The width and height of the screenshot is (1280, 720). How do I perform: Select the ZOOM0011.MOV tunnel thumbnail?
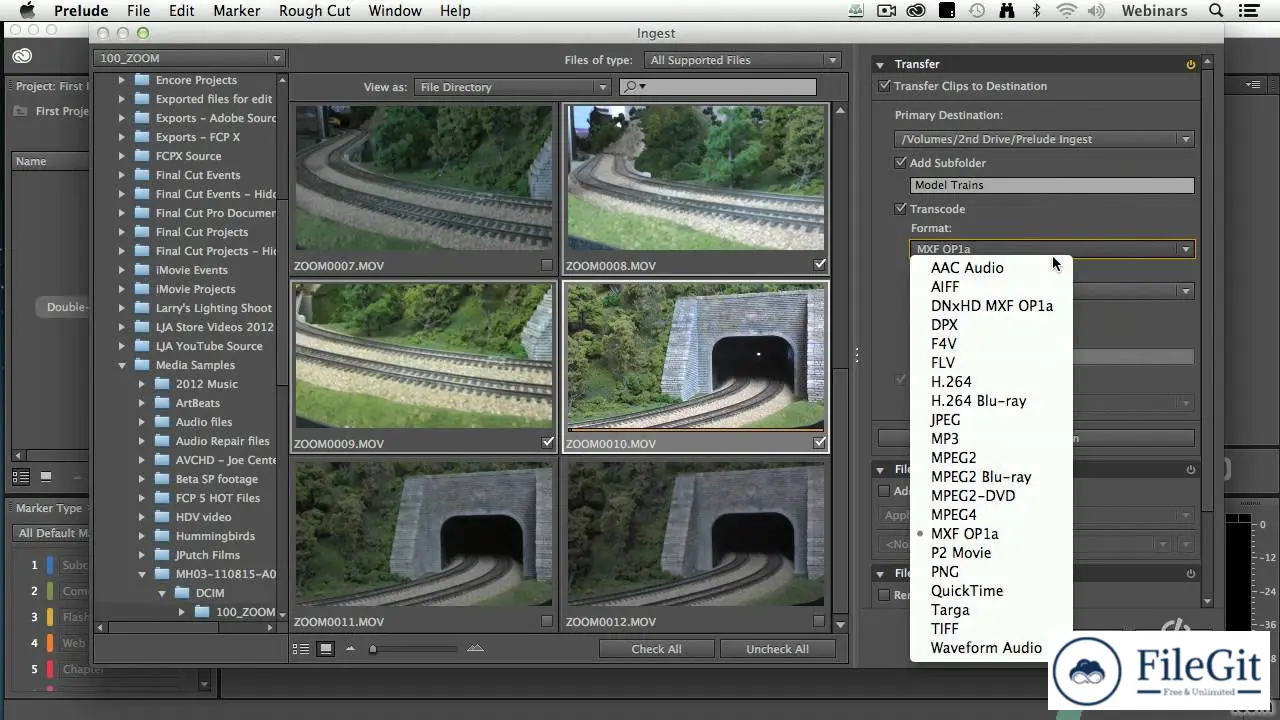click(424, 533)
